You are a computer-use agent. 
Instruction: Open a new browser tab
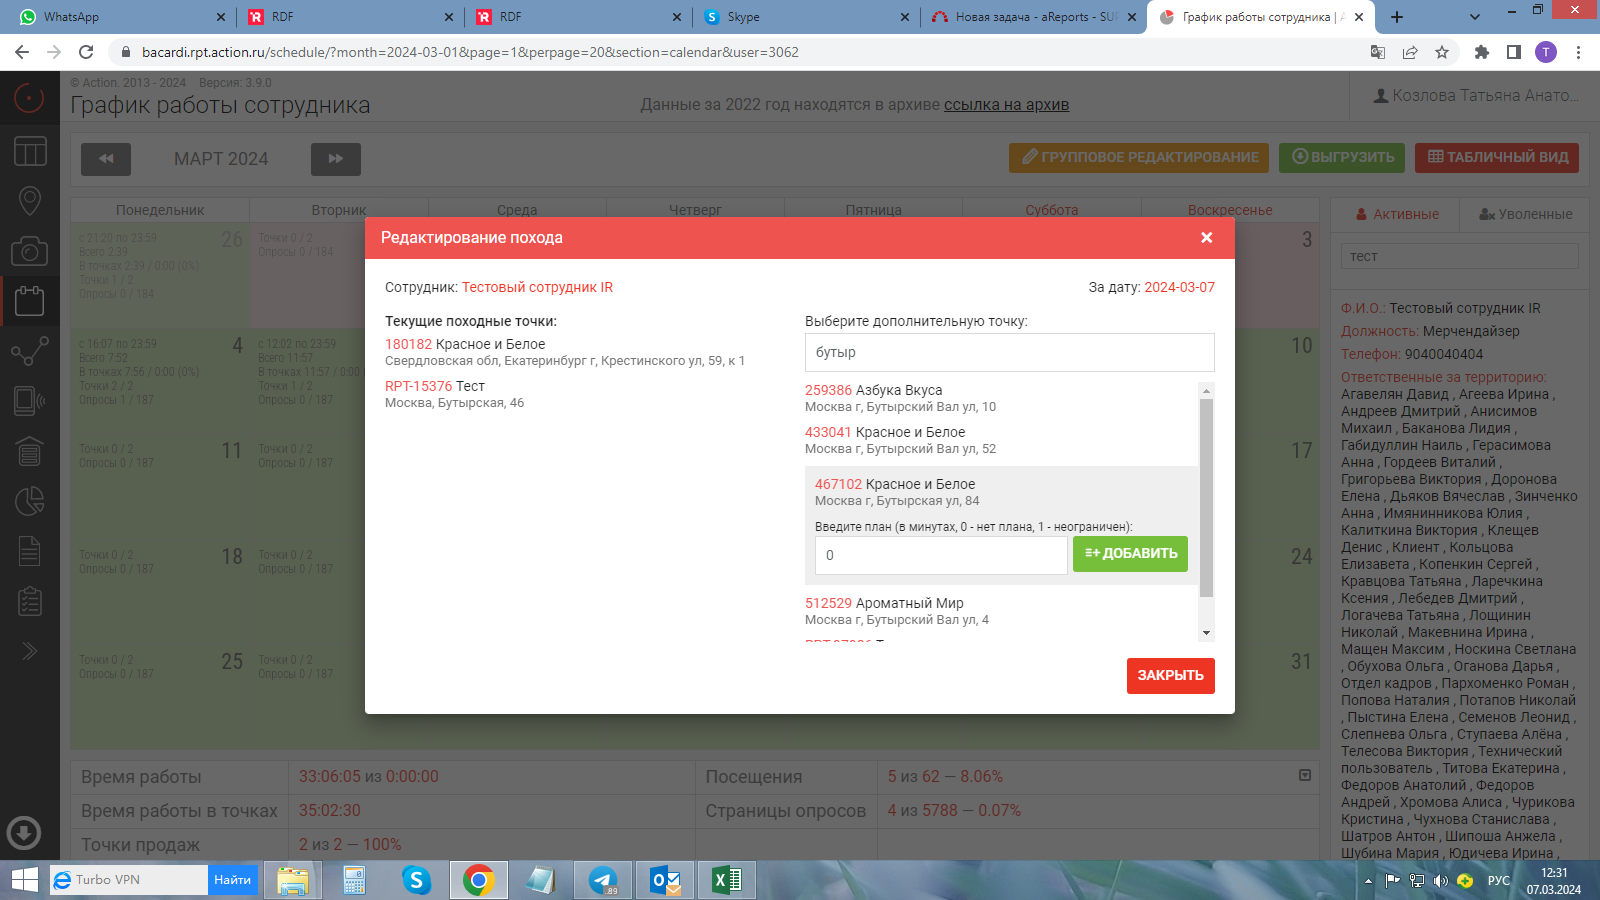[x=1397, y=17]
